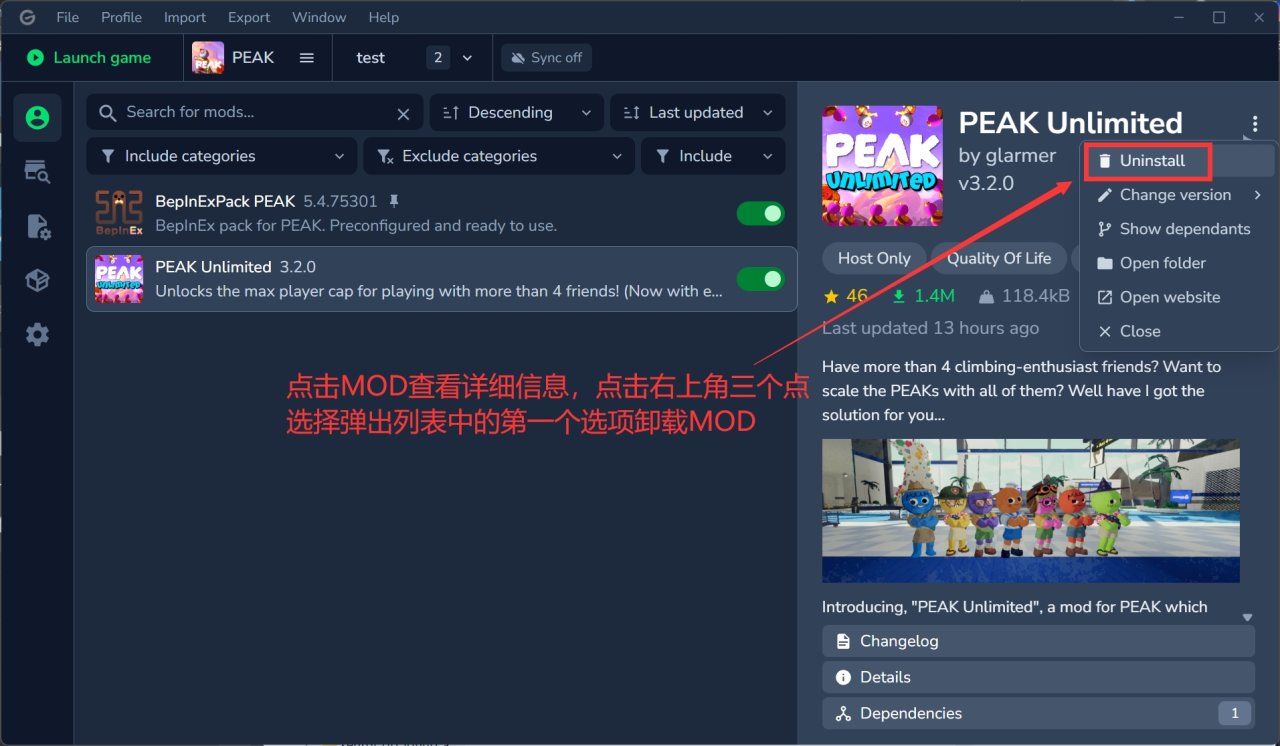Viewport: 1280px width, 746px height.
Task: Click the BepInEx mod icon in the list
Action: [119, 213]
